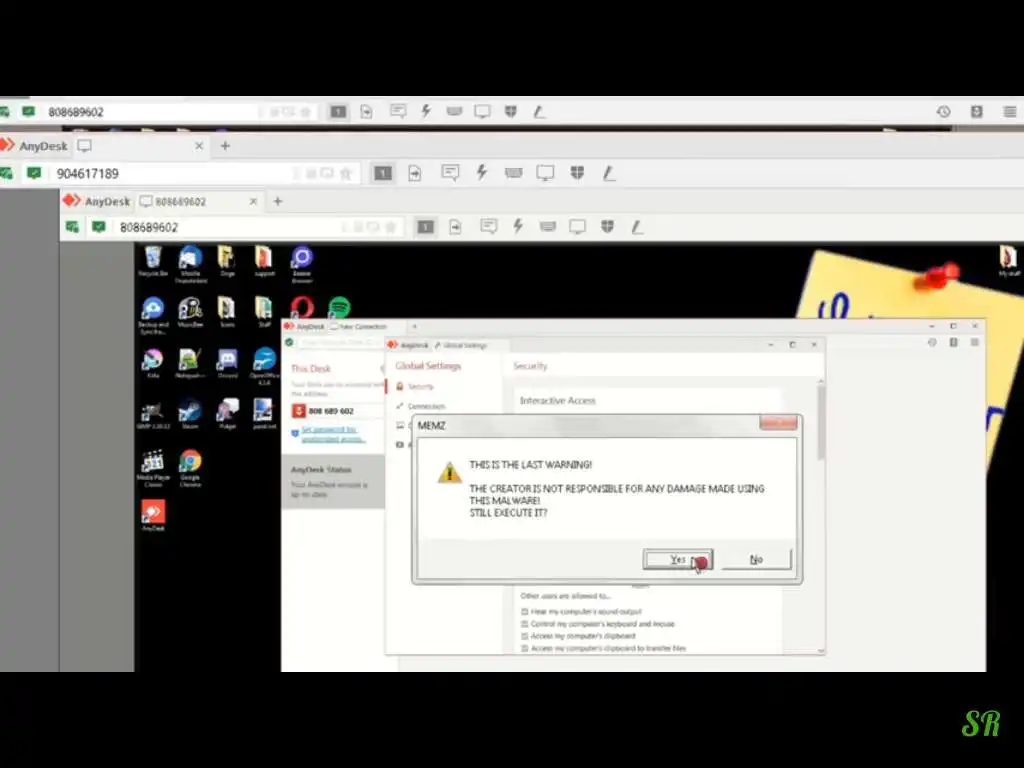Toggle Control my computer's keyboard and mouse checkbox
This screenshot has width=1024, height=768.
[524, 624]
